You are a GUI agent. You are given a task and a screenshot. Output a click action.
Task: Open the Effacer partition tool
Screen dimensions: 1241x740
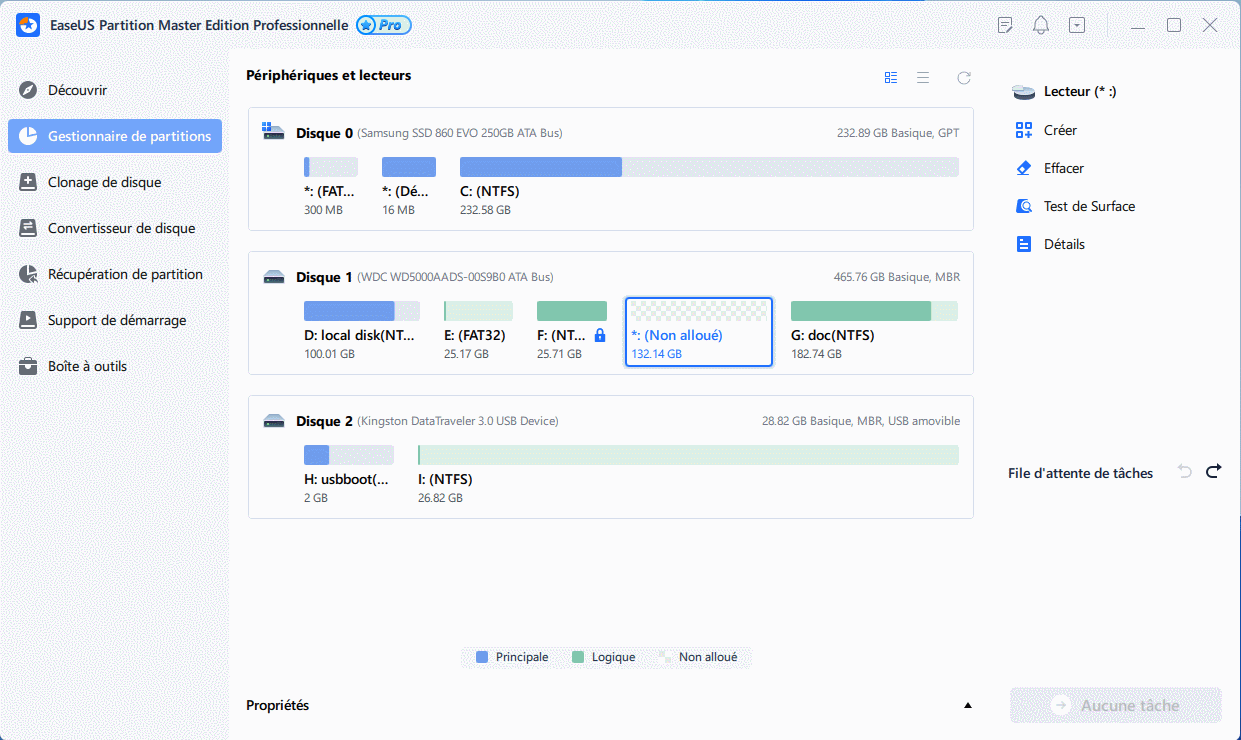pyautogui.click(x=1060, y=168)
